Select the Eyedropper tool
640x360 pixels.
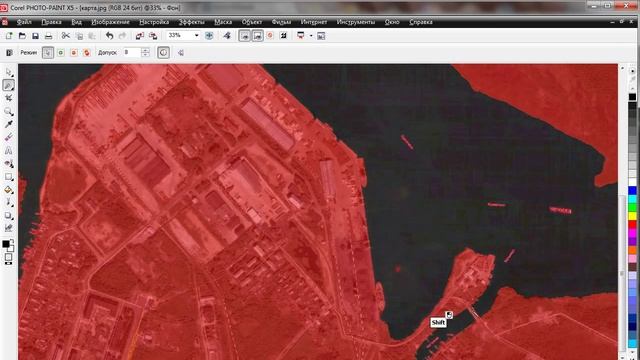9,124
